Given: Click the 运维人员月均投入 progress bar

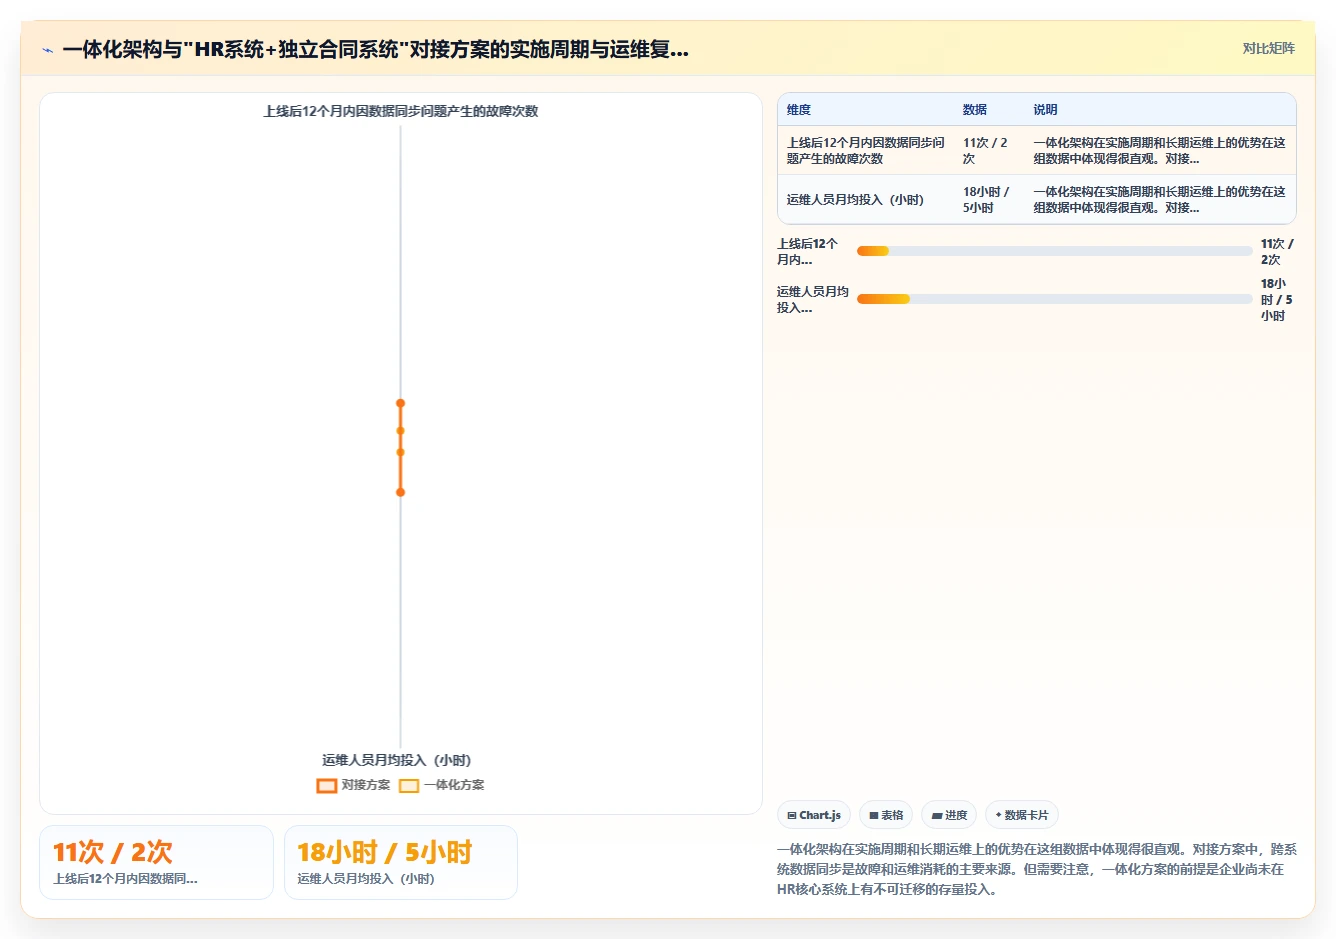Looking at the screenshot, I should click(1054, 299).
